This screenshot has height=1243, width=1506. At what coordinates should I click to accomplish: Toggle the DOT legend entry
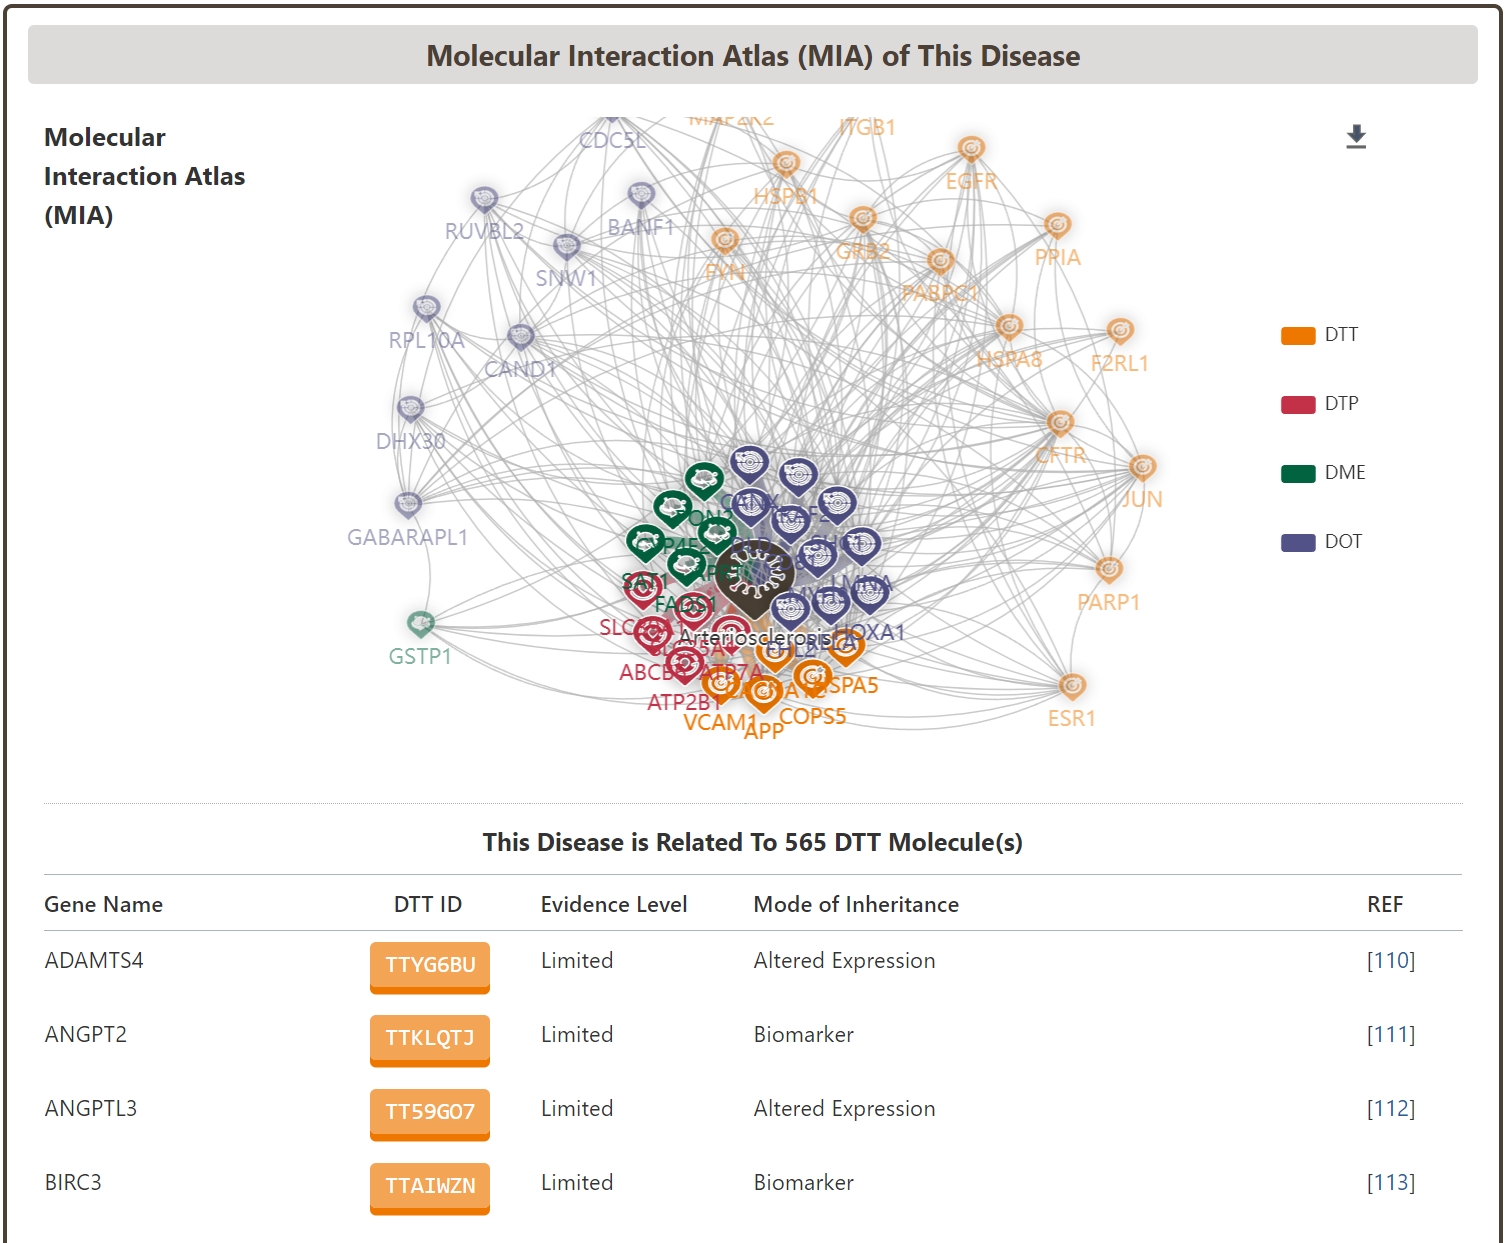1297,543
